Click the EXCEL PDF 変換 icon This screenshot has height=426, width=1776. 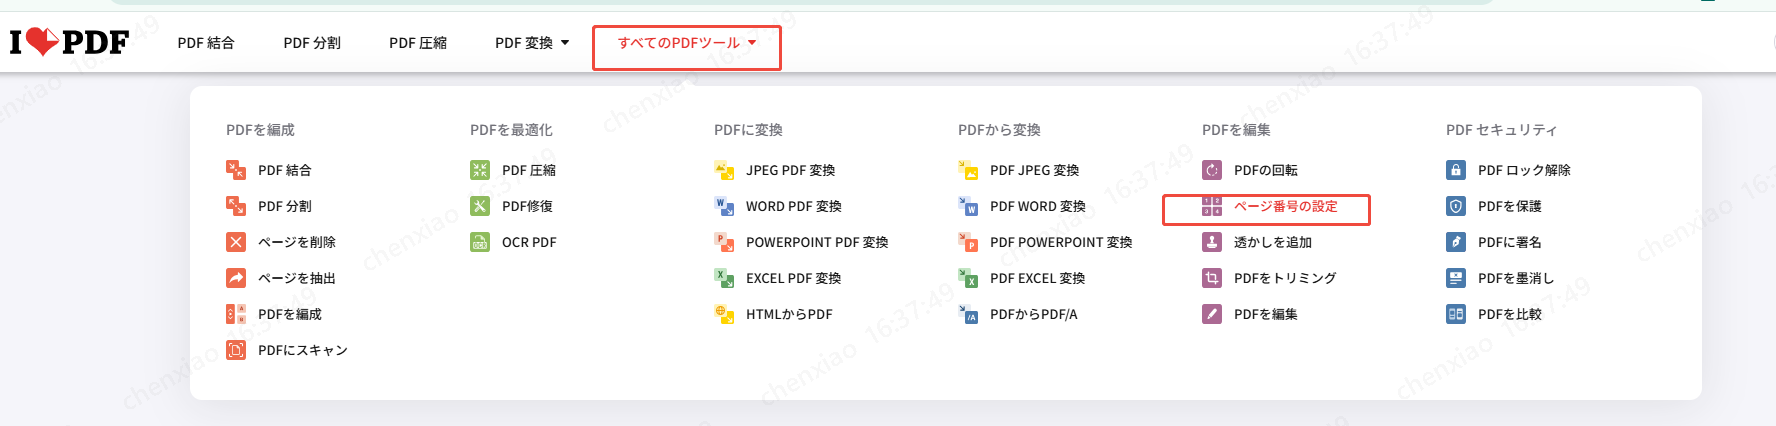[724, 278]
